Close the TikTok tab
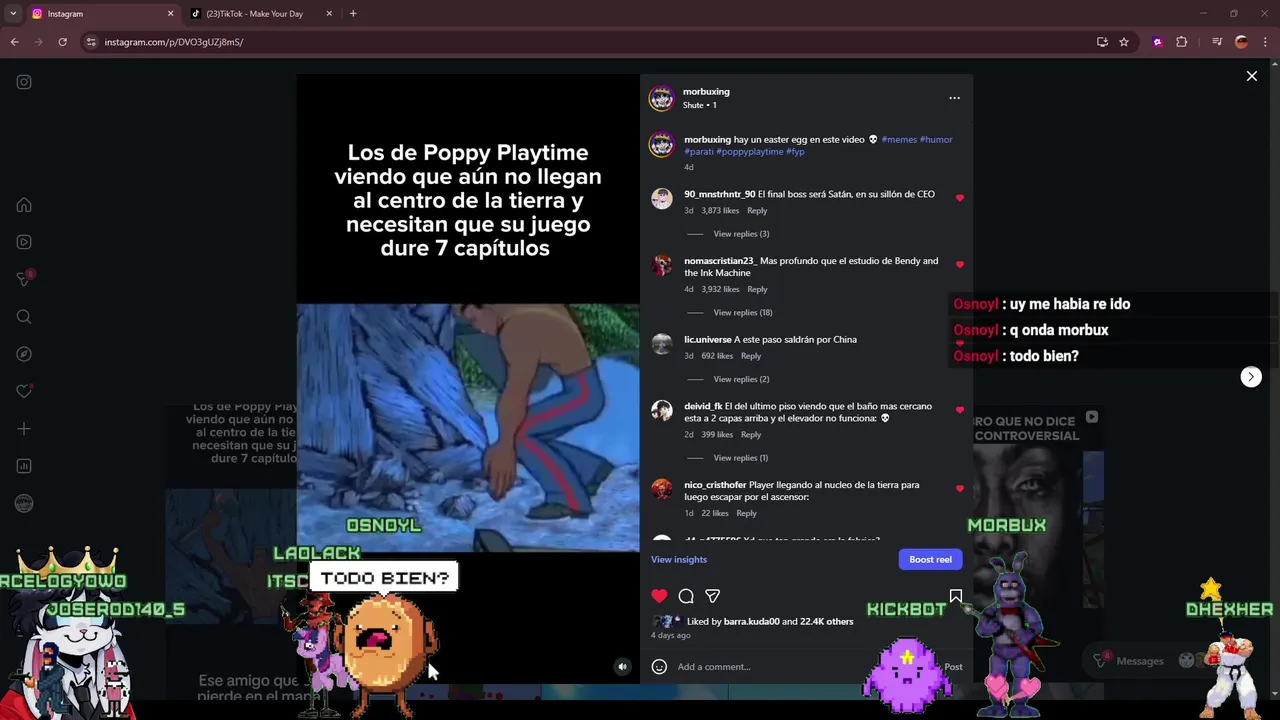The height and width of the screenshot is (720, 1280). 329,14
